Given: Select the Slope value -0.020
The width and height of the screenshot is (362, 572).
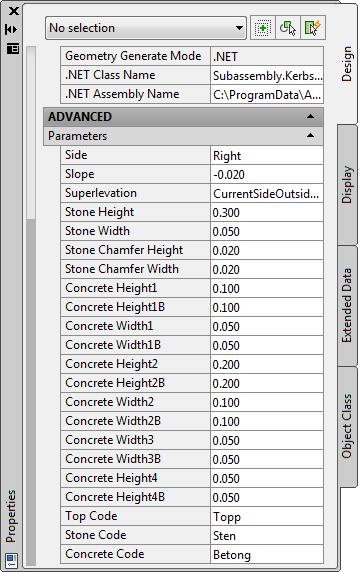Looking at the screenshot, I should [267, 174].
